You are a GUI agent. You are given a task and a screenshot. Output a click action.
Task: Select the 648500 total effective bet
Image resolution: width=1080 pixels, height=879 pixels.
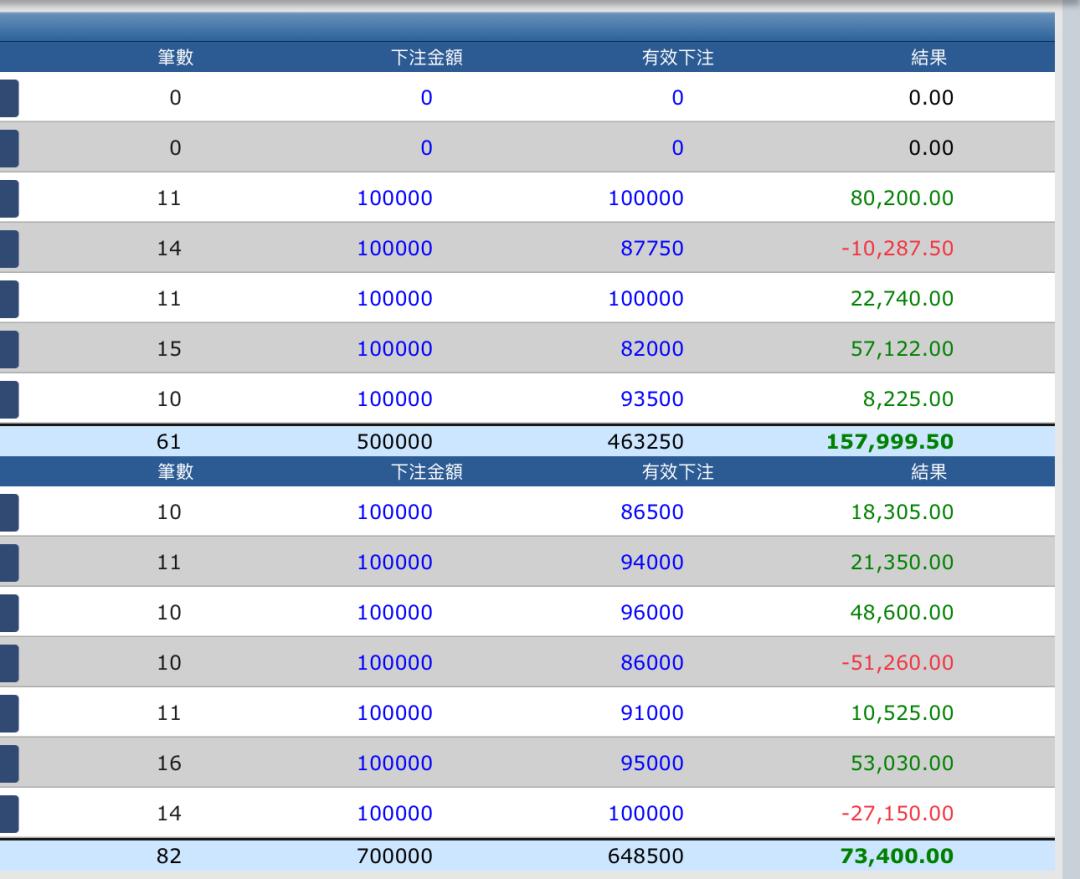click(645, 856)
